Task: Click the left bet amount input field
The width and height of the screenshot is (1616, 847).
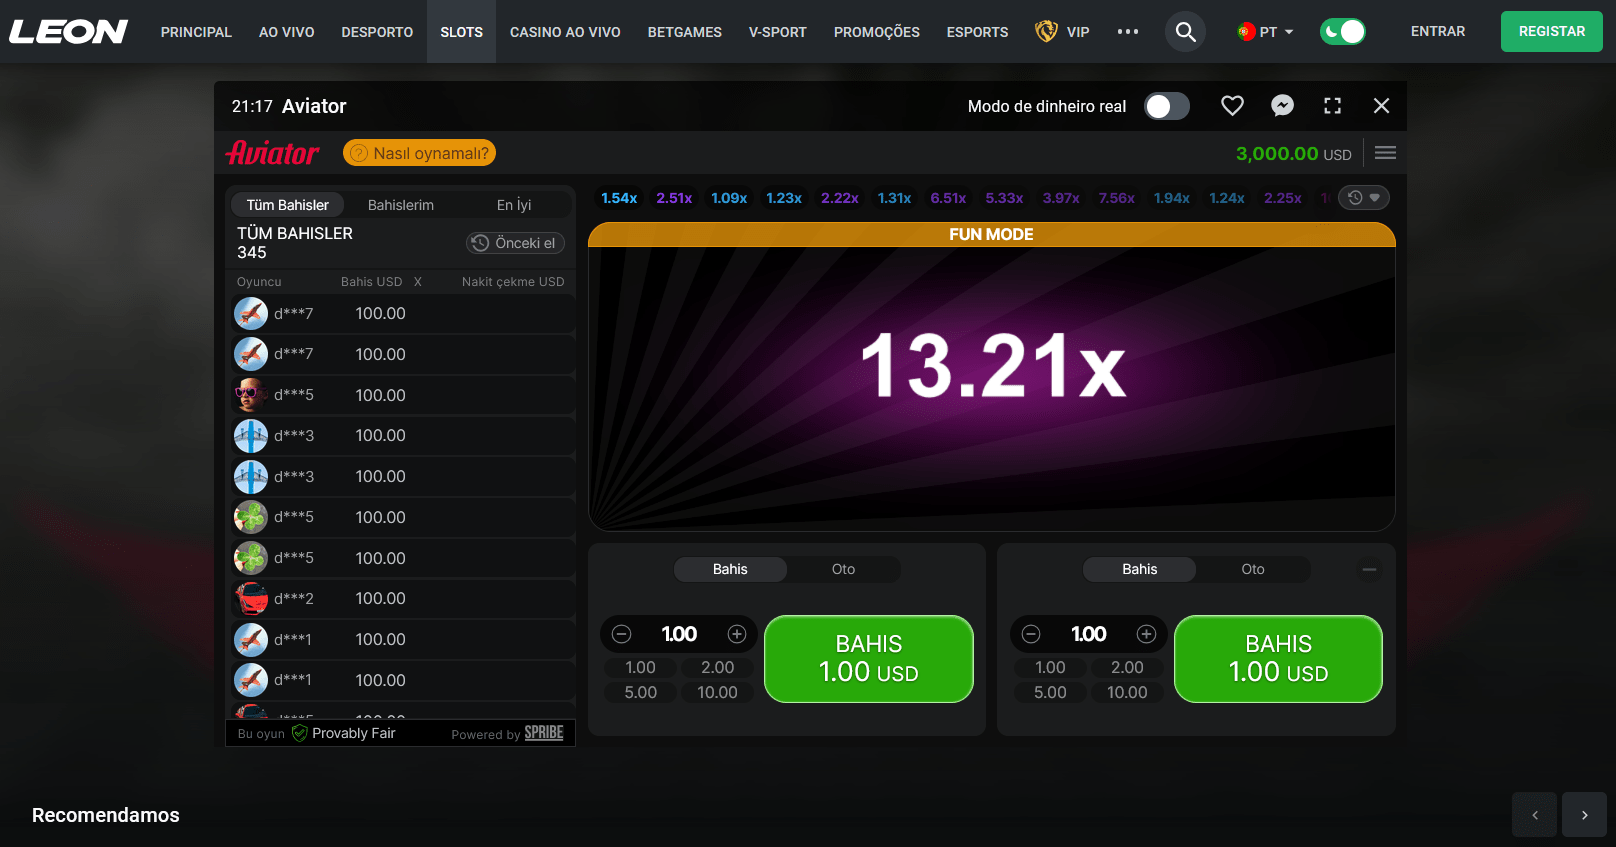Action: pos(679,634)
